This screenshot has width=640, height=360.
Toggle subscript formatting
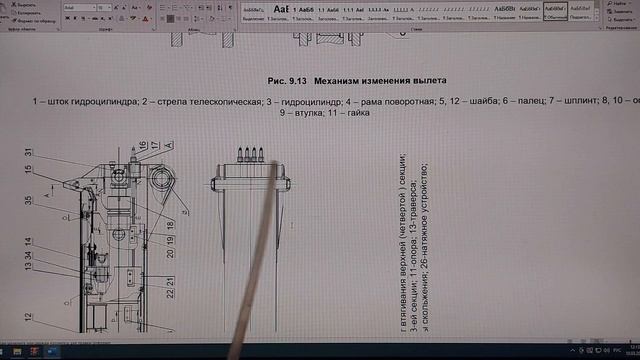(102, 18)
